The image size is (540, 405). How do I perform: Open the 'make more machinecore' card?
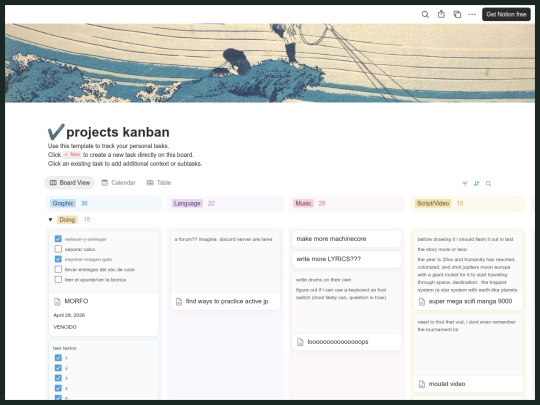click(346, 239)
